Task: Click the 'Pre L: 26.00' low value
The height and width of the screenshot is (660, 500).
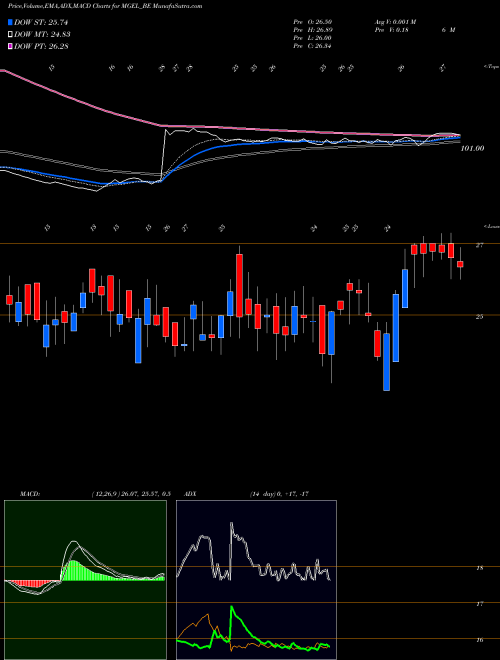Action: pyautogui.click(x=312, y=38)
